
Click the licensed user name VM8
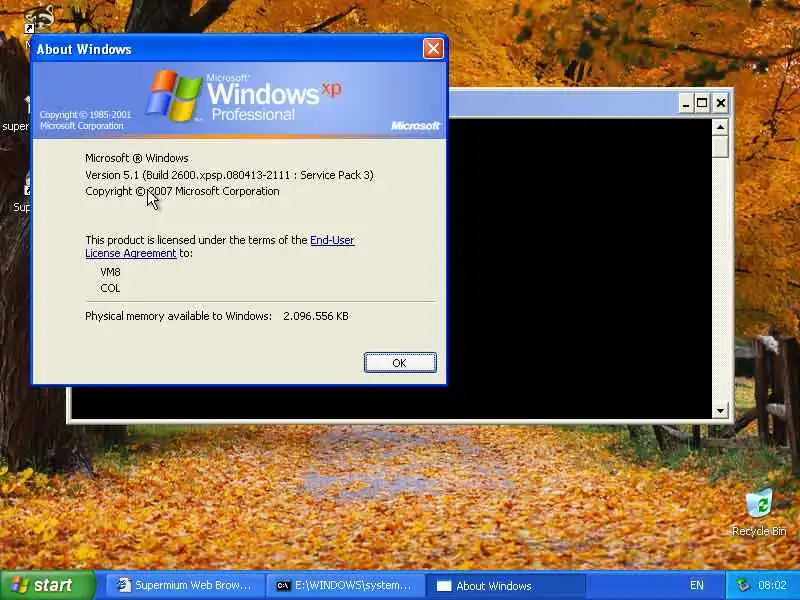(110, 272)
